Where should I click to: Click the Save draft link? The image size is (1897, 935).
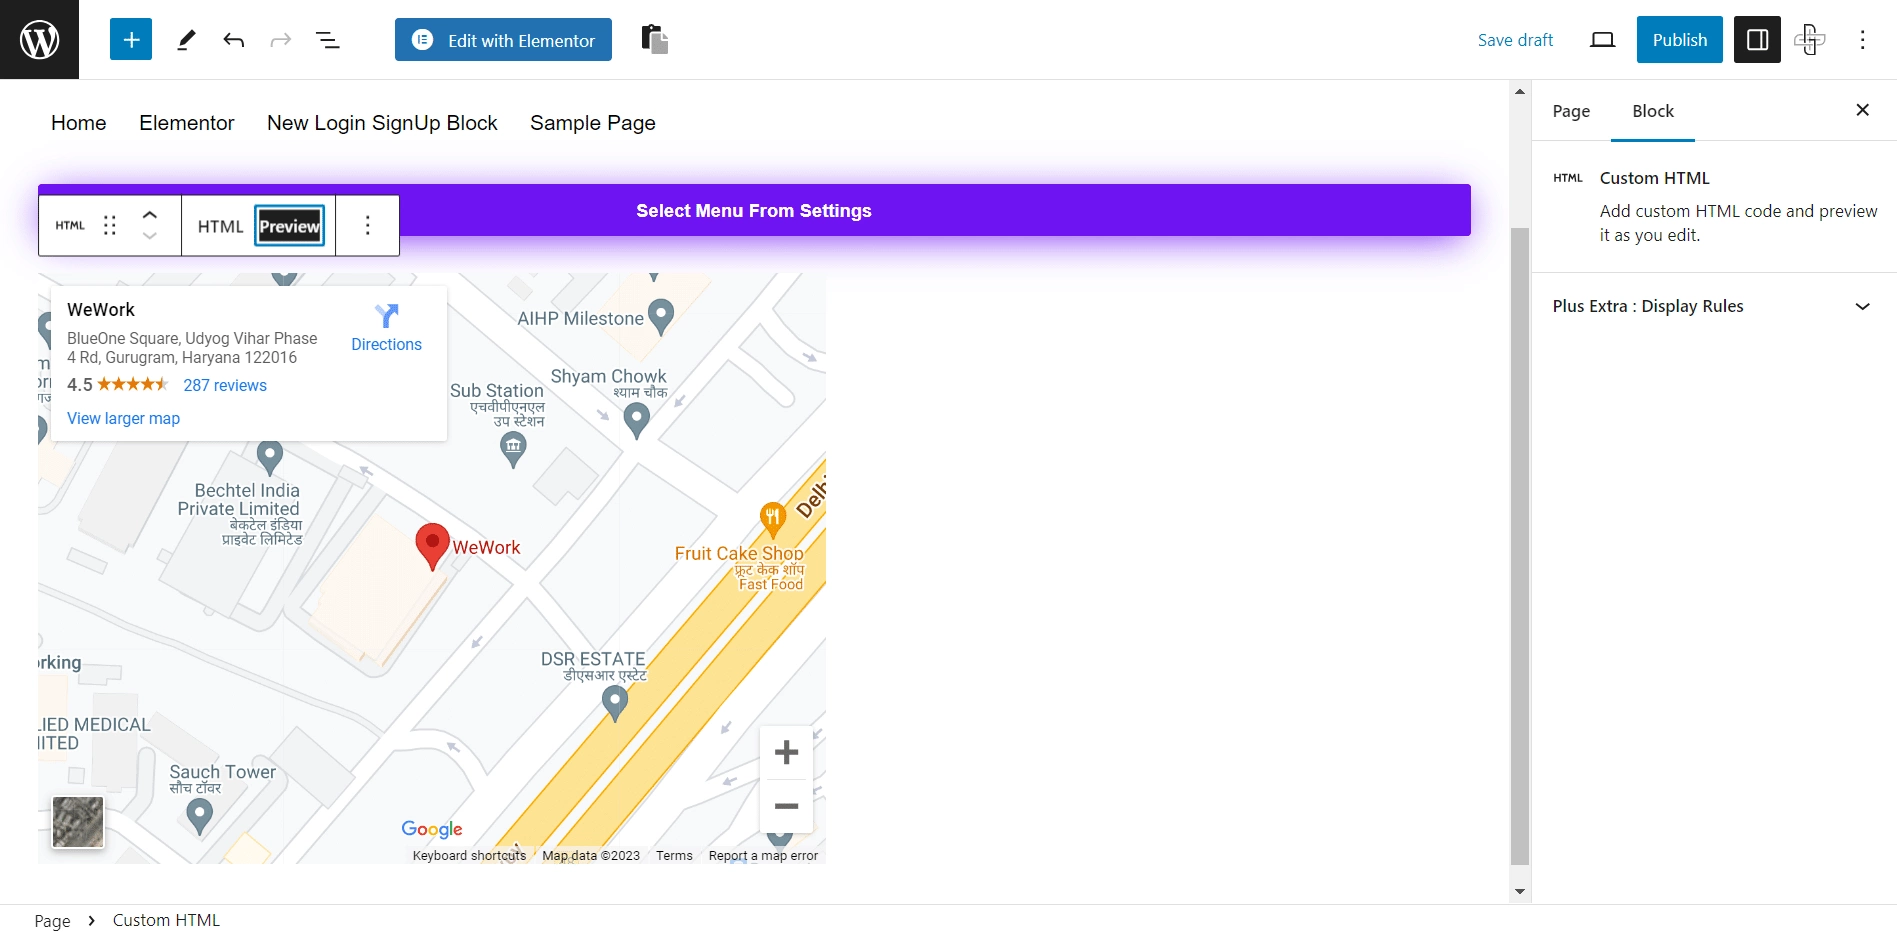tap(1515, 40)
